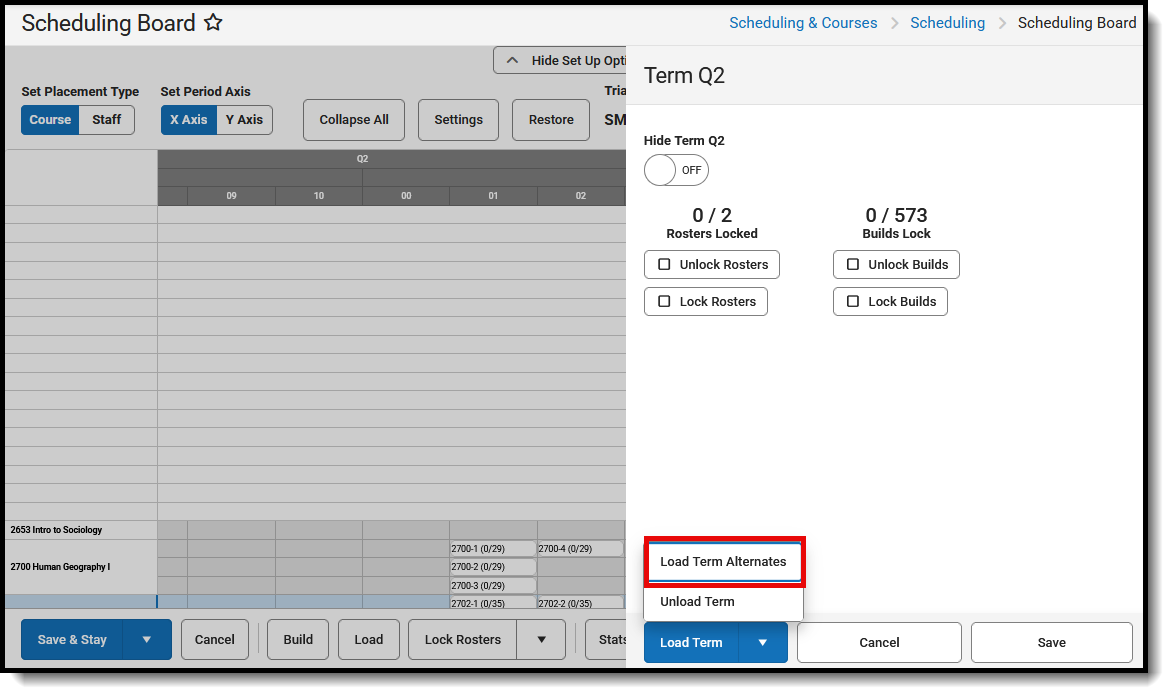
Task: Switch Set Period Axis to Y Axis
Action: pyautogui.click(x=244, y=119)
